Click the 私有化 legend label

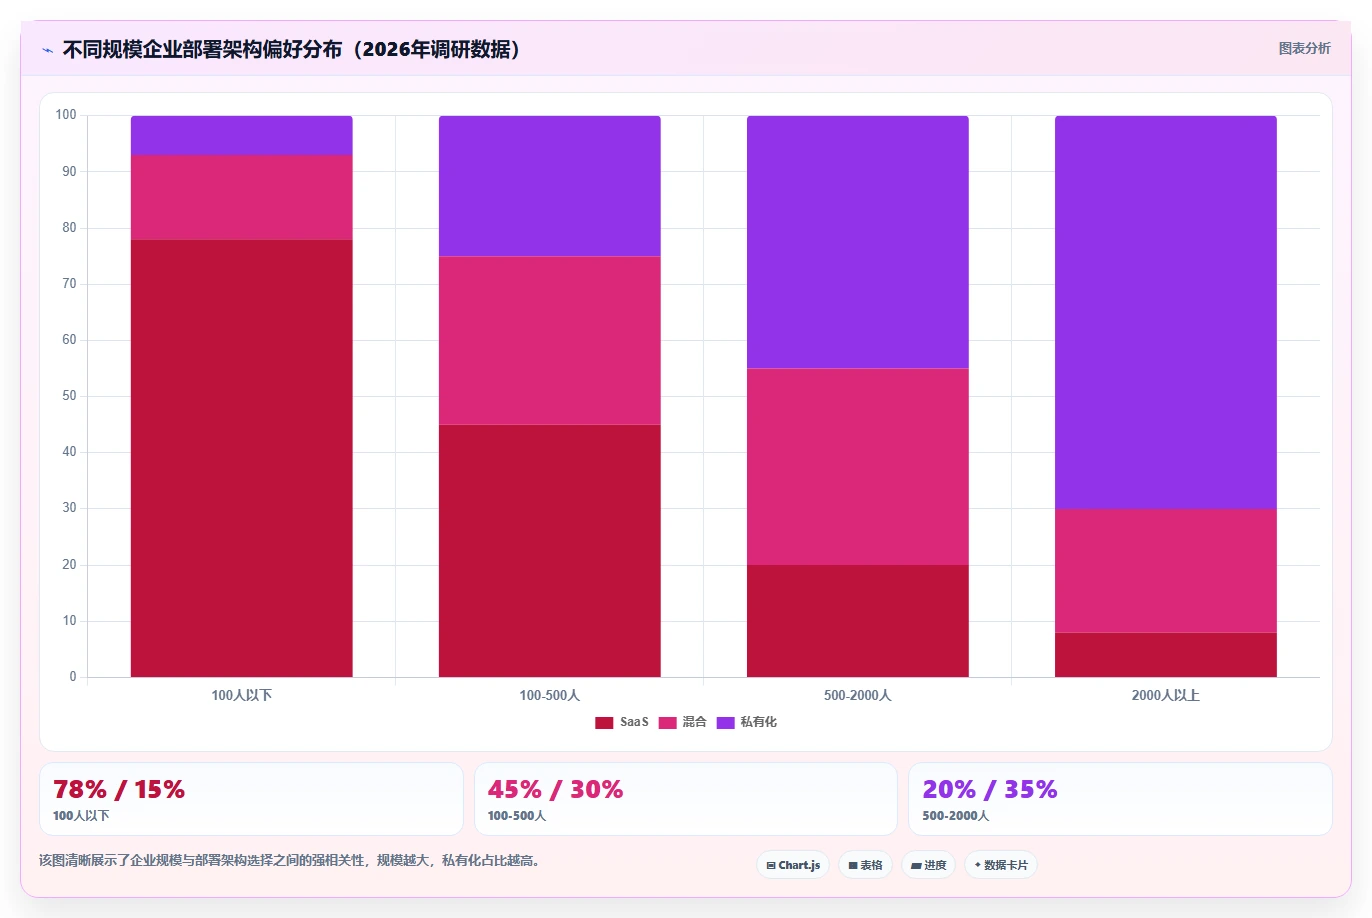(x=758, y=722)
